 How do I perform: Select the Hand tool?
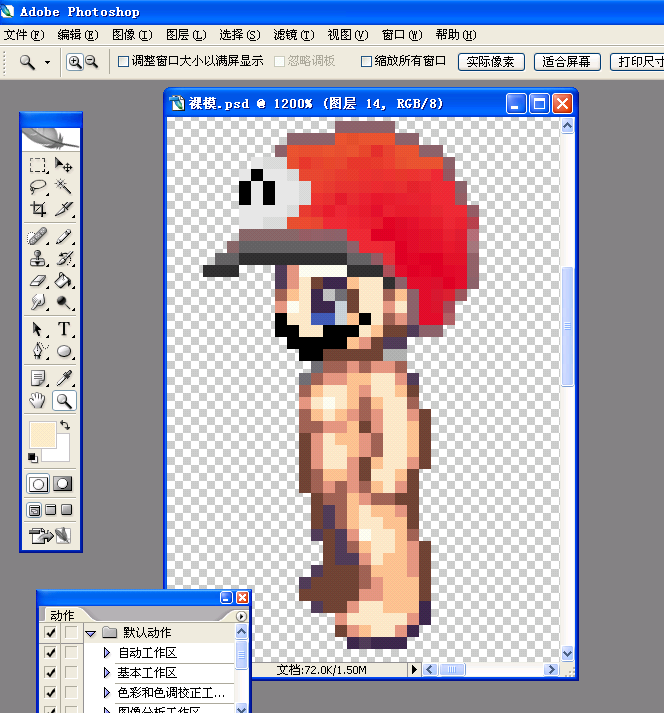click(x=38, y=401)
